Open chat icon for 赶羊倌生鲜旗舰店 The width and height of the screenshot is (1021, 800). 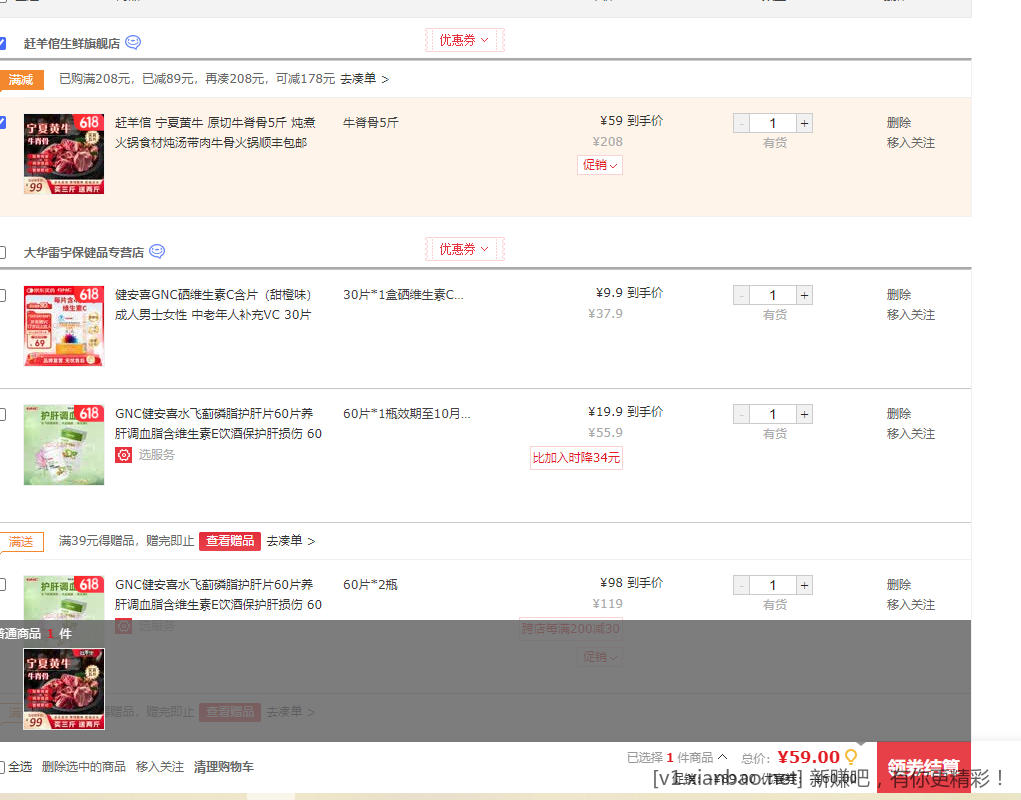tap(133, 42)
